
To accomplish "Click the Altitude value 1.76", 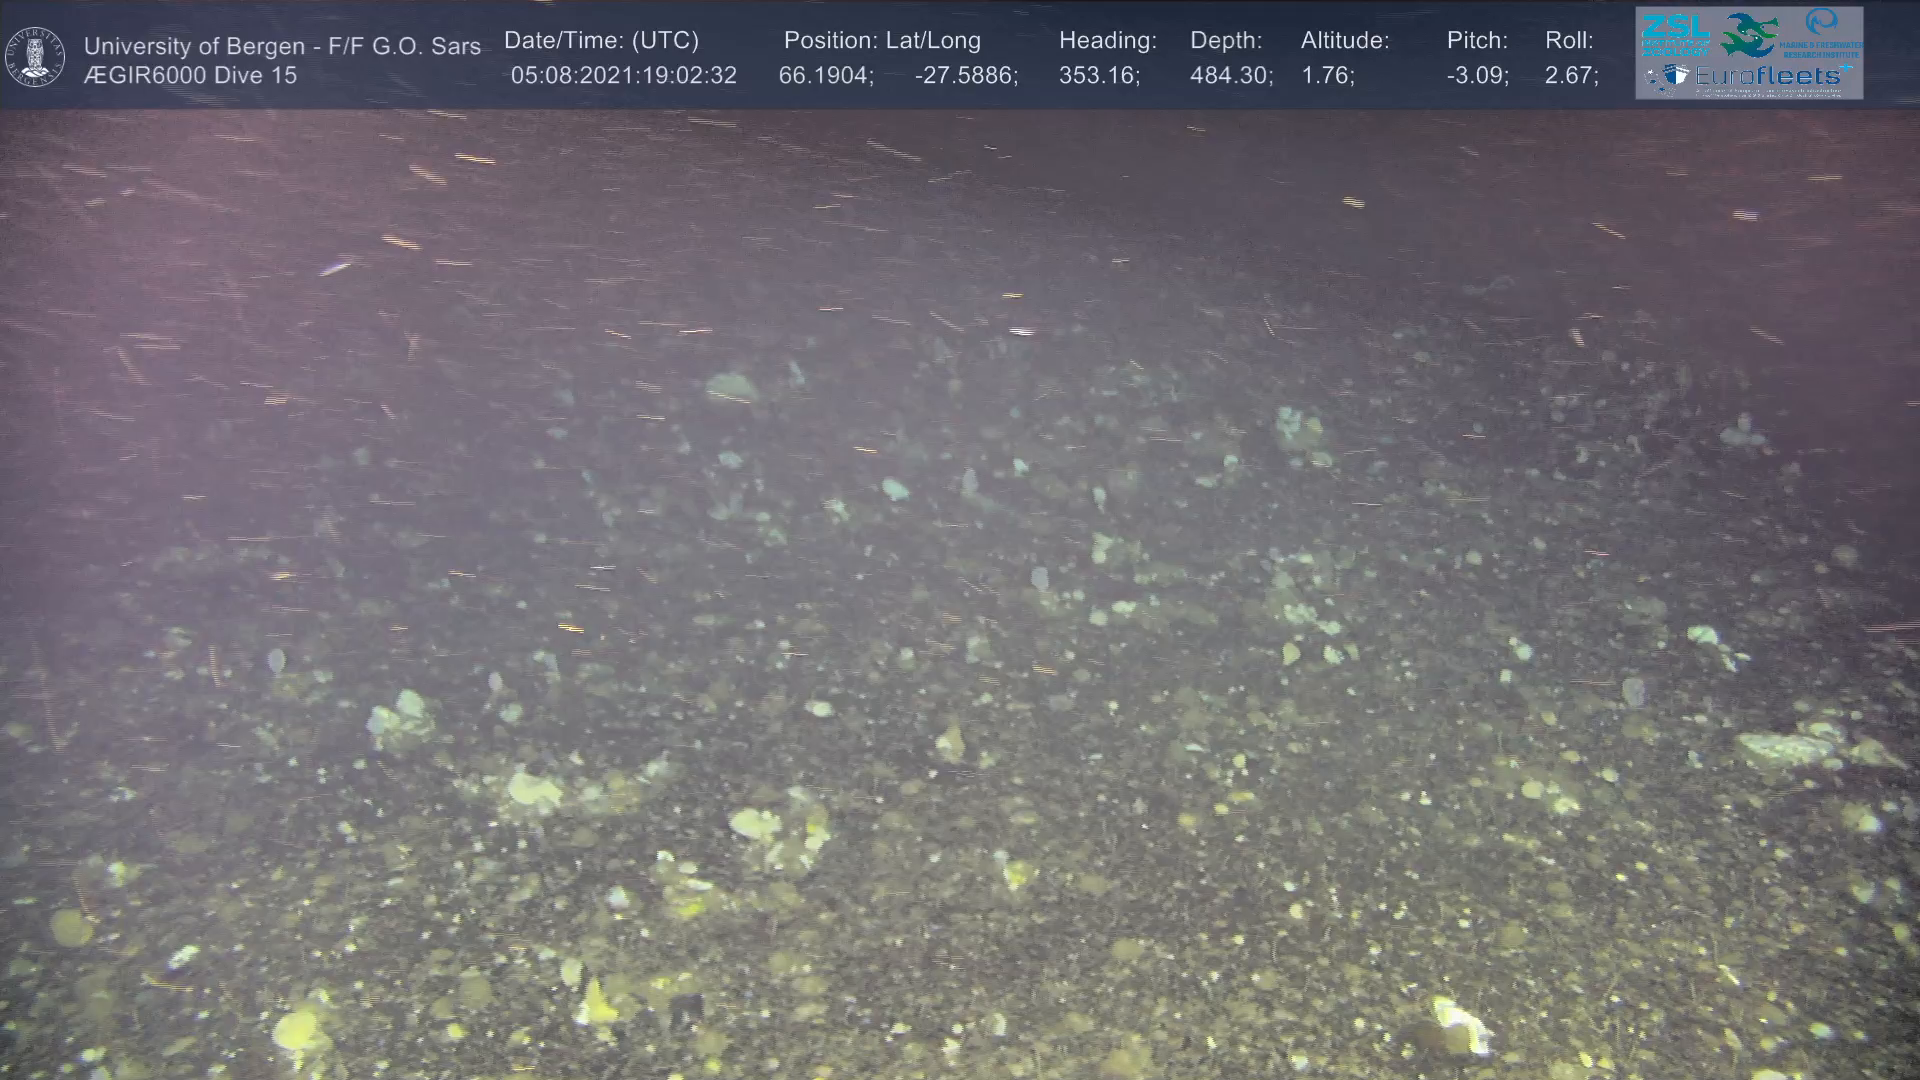I will click(x=1326, y=75).
